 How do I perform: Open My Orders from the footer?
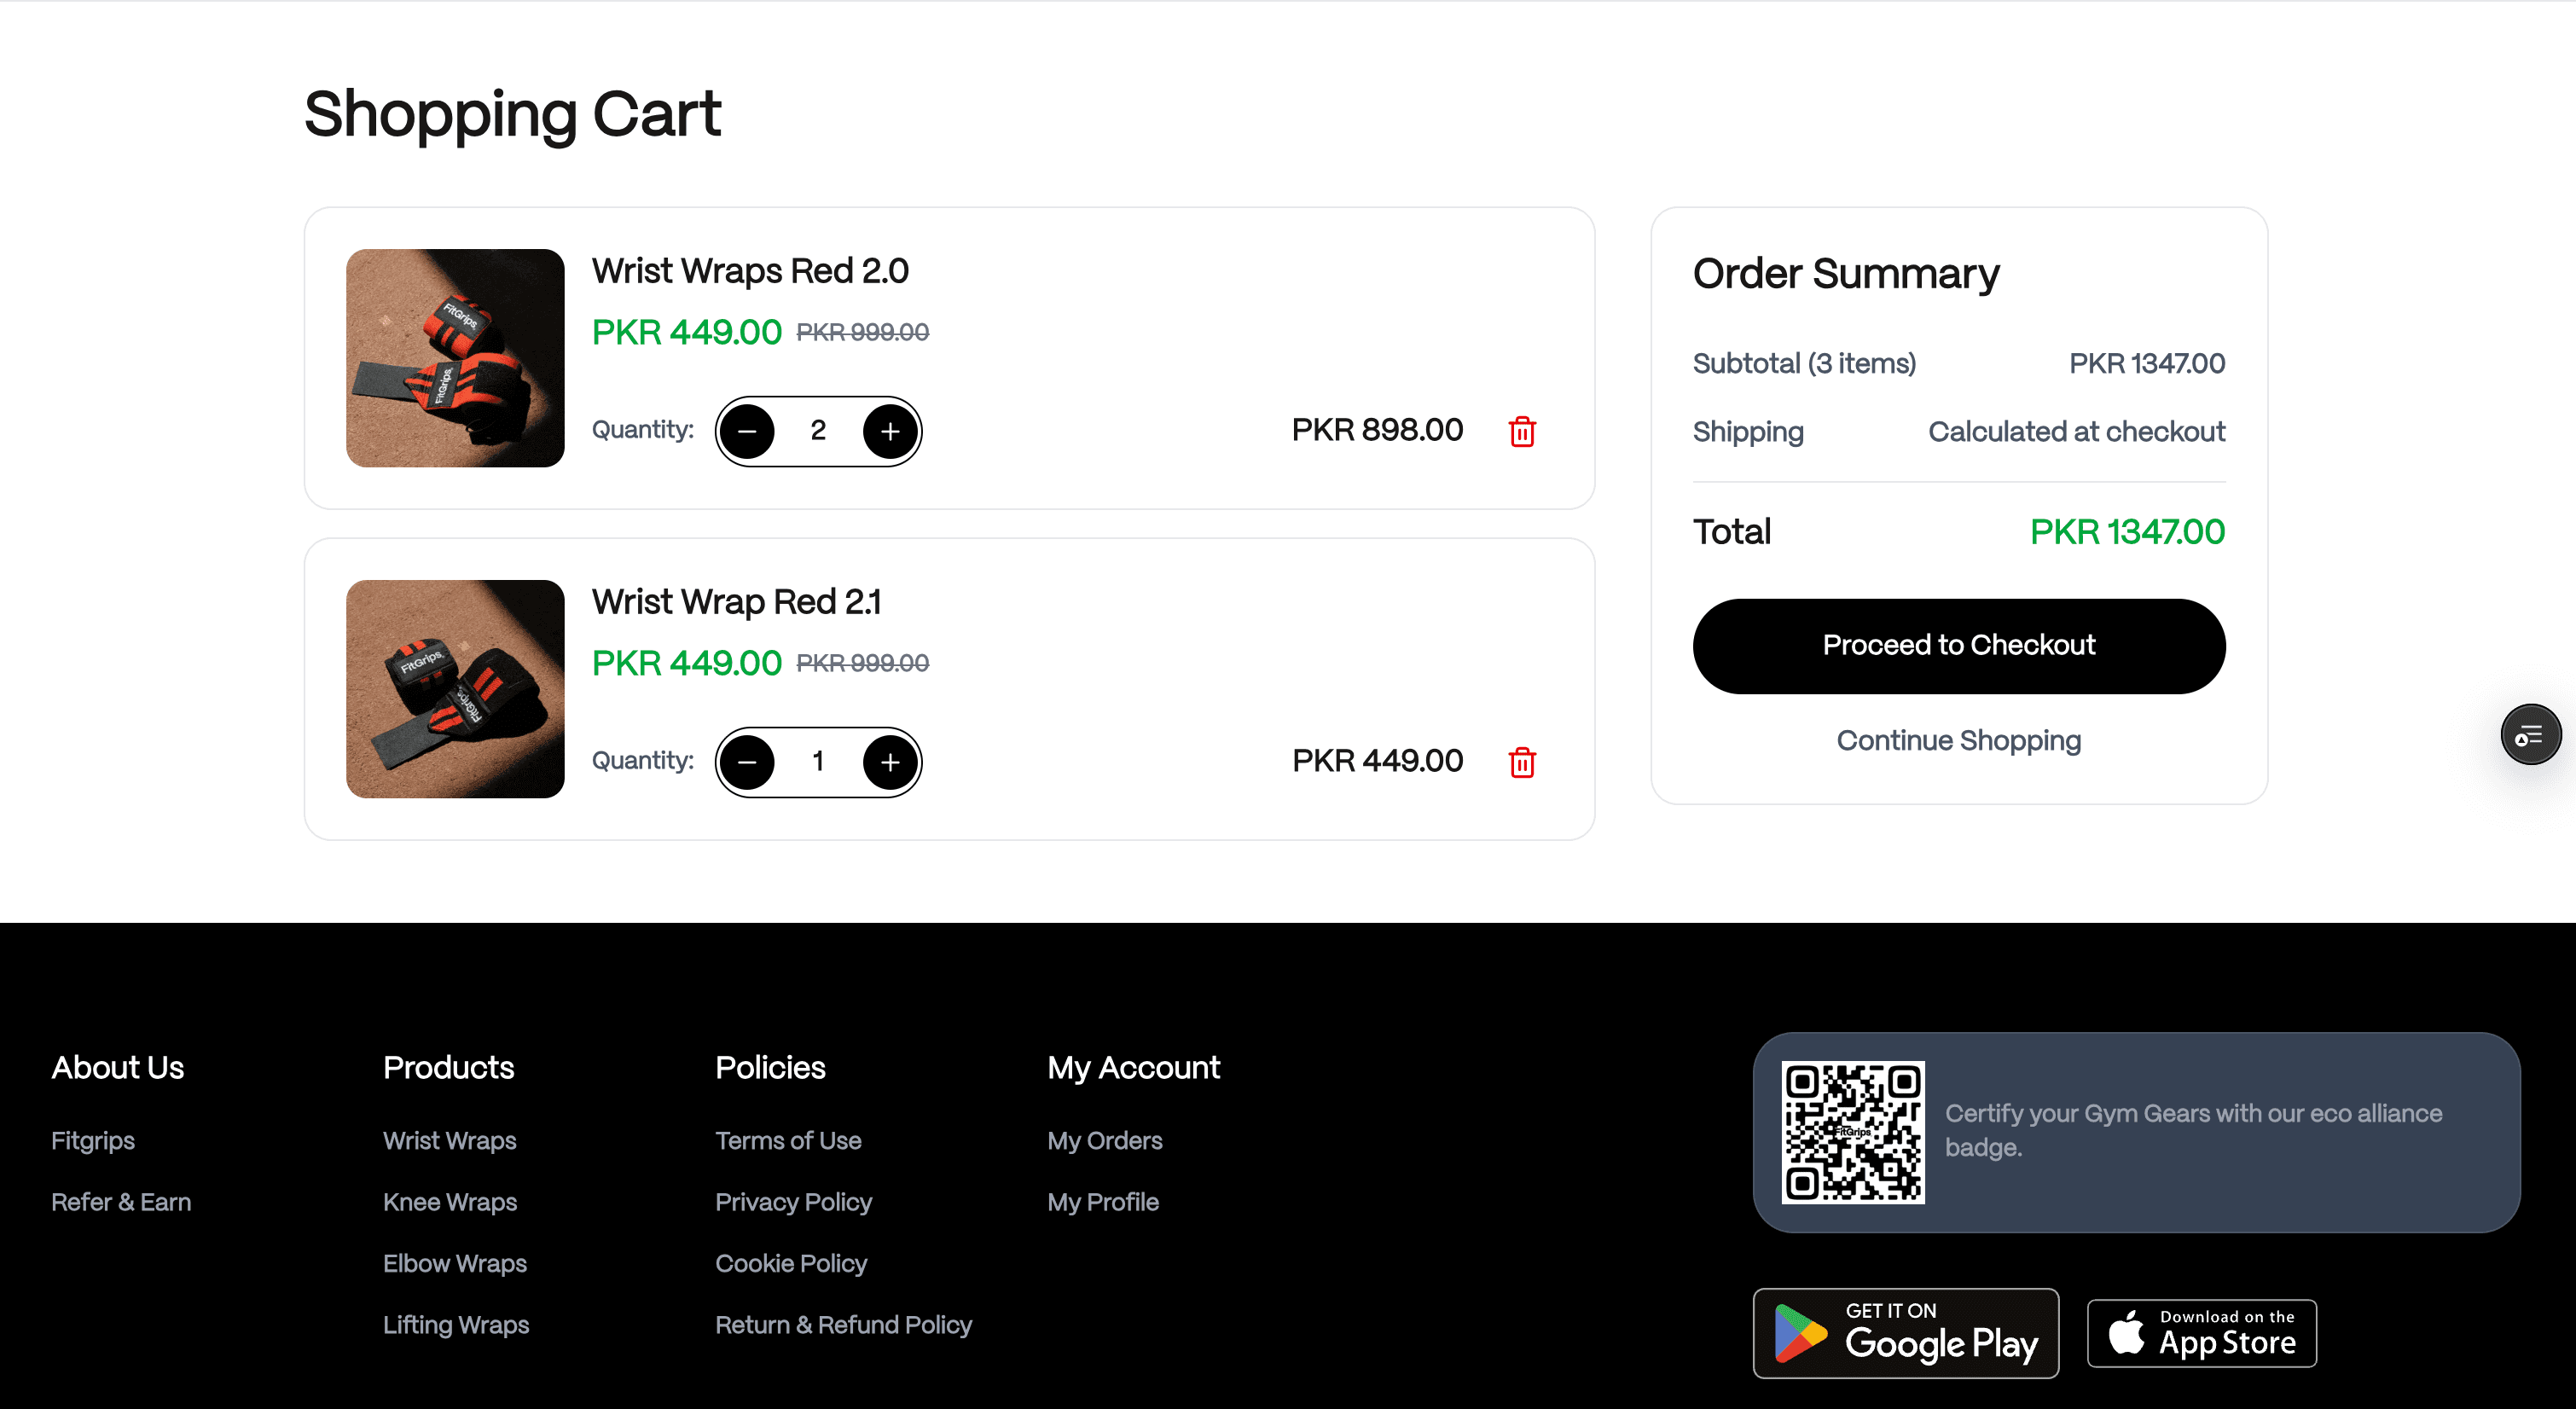pyautogui.click(x=1105, y=1140)
